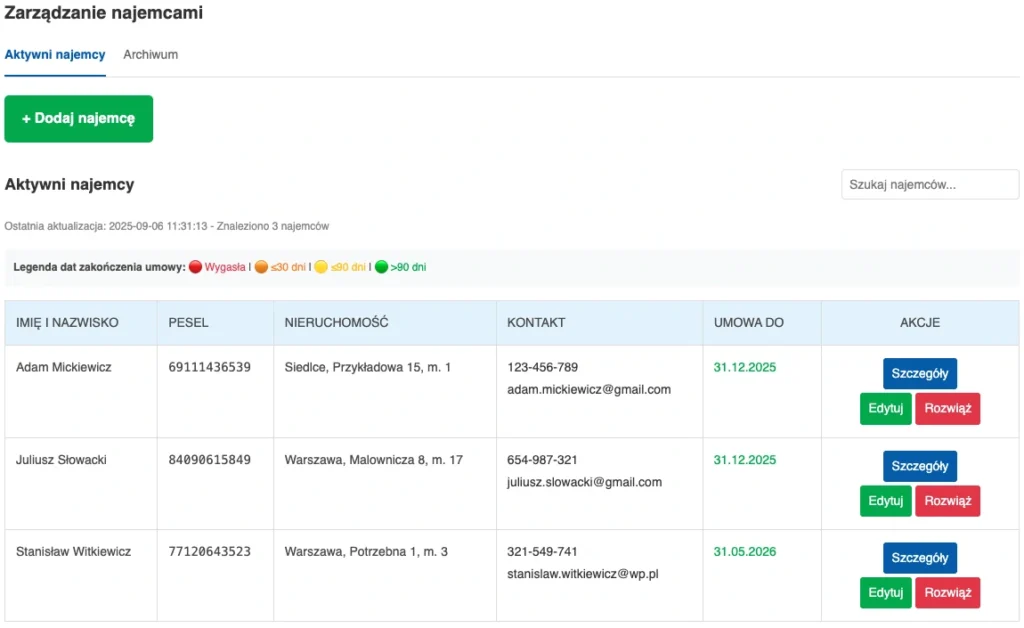This screenshot has height=628, width=1024.
Task: Click Rozwiąż for Adam Mickiewicz
Action: click(x=947, y=409)
